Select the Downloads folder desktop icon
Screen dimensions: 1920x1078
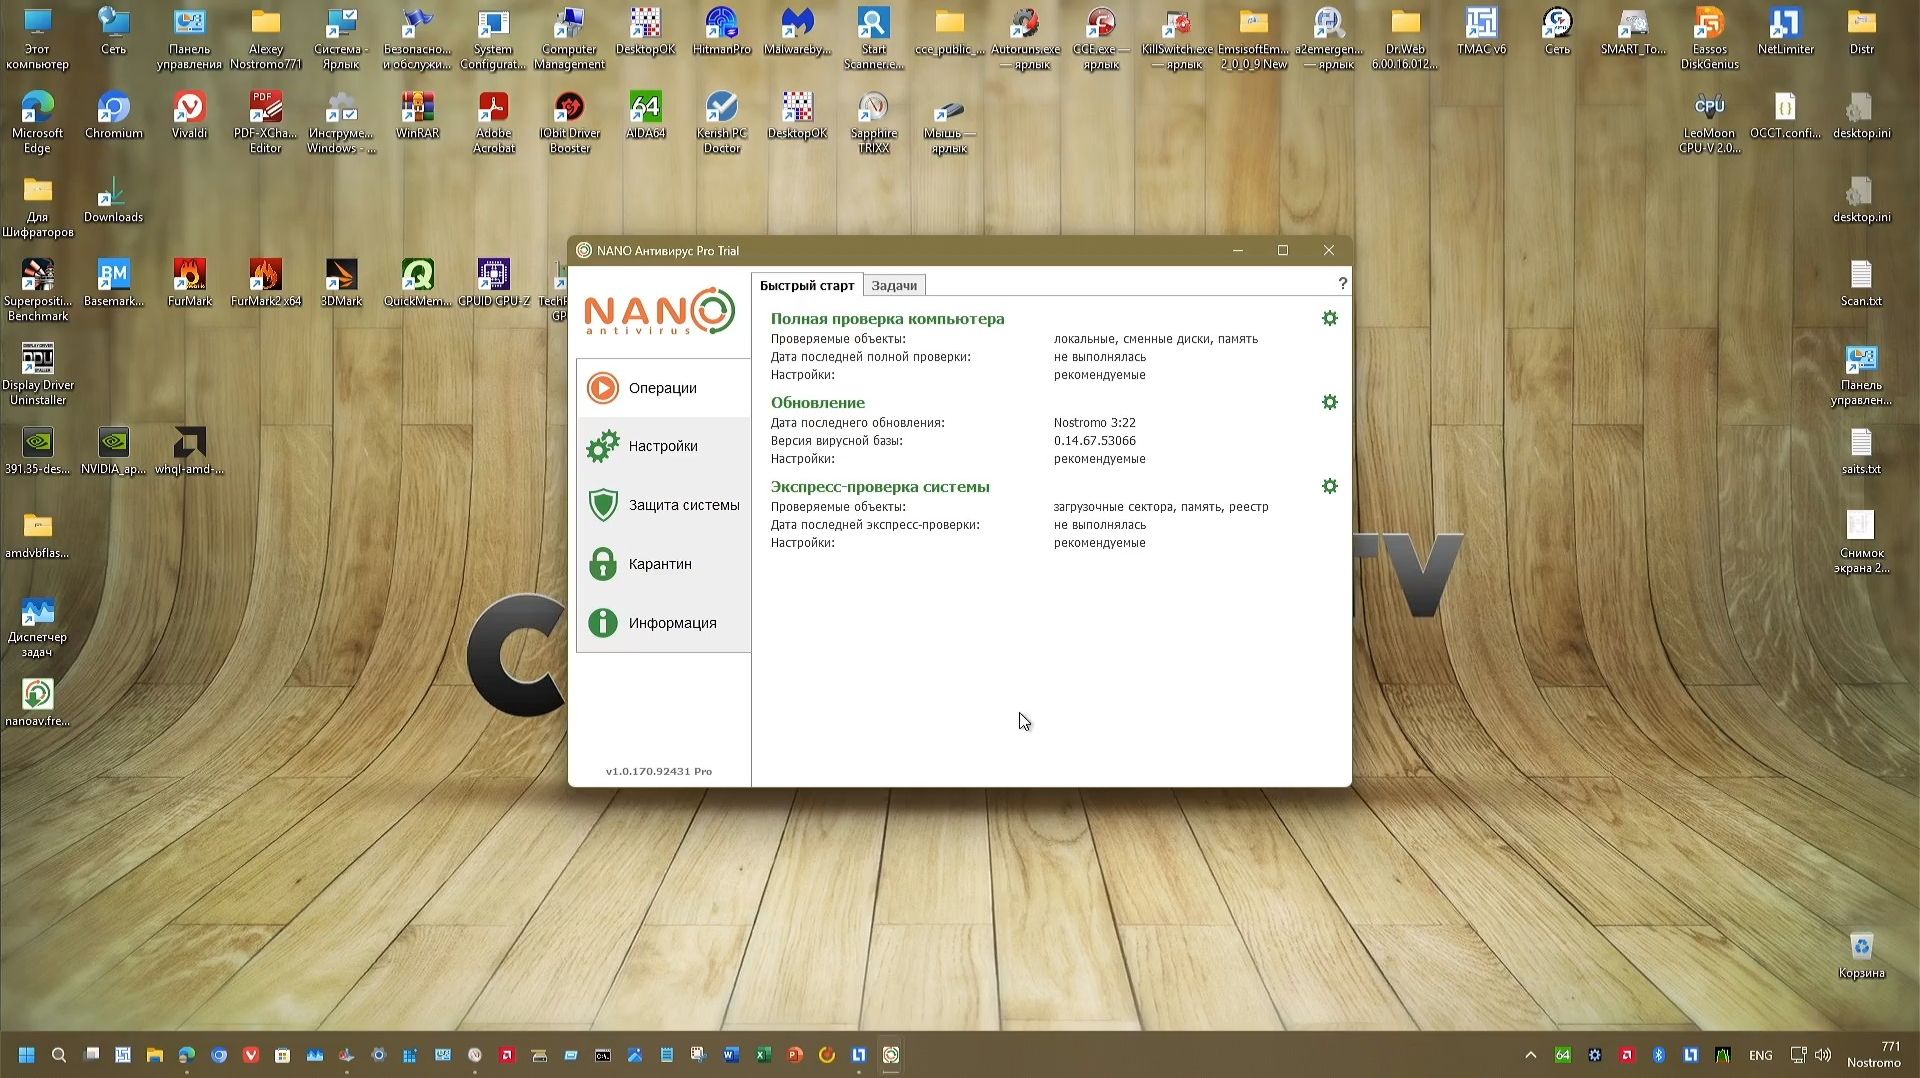(x=113, y=199)
